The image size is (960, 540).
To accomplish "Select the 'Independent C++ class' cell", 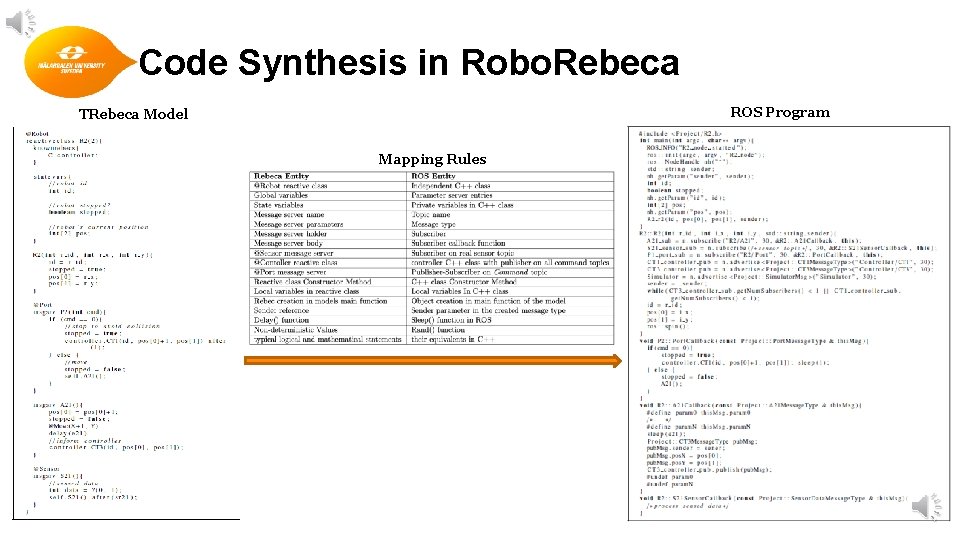I will (x=511, y=186).
